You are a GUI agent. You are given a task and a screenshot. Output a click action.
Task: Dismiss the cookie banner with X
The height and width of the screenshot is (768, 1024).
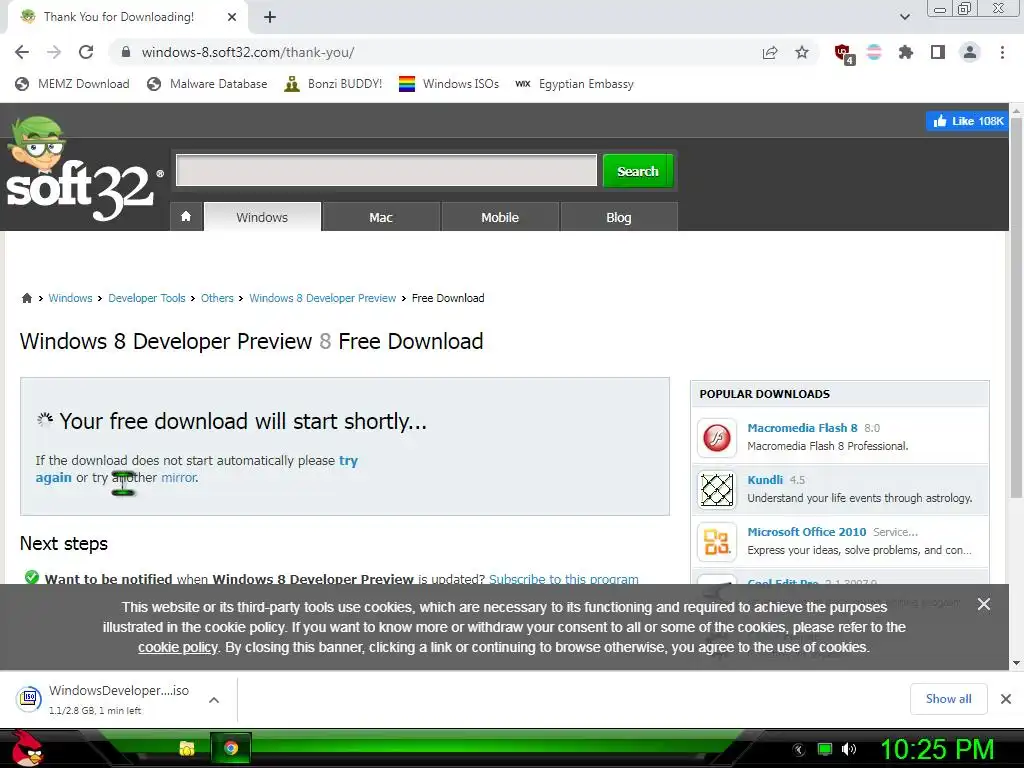tap(984, 604)
